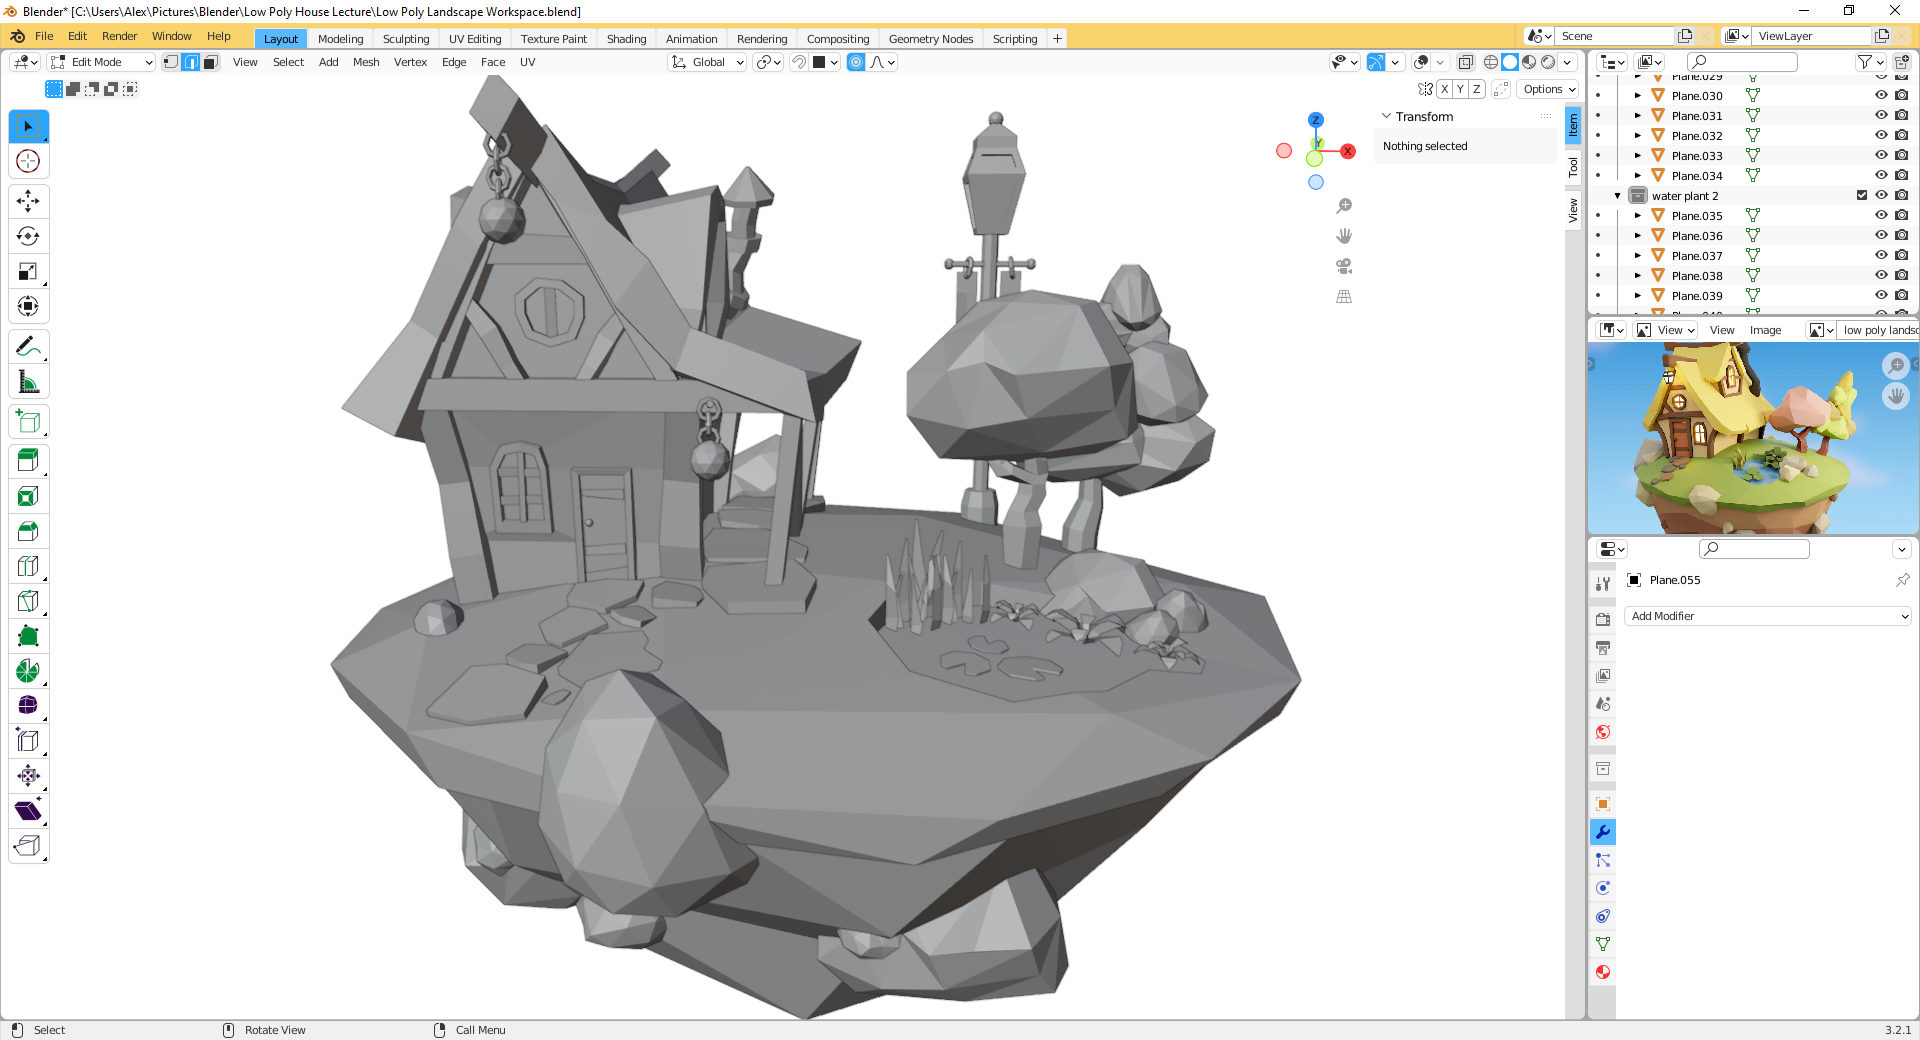This screenshot has height=1040, width=1920.
Task: Select the Smooth tool
Action: pos(28,706)
